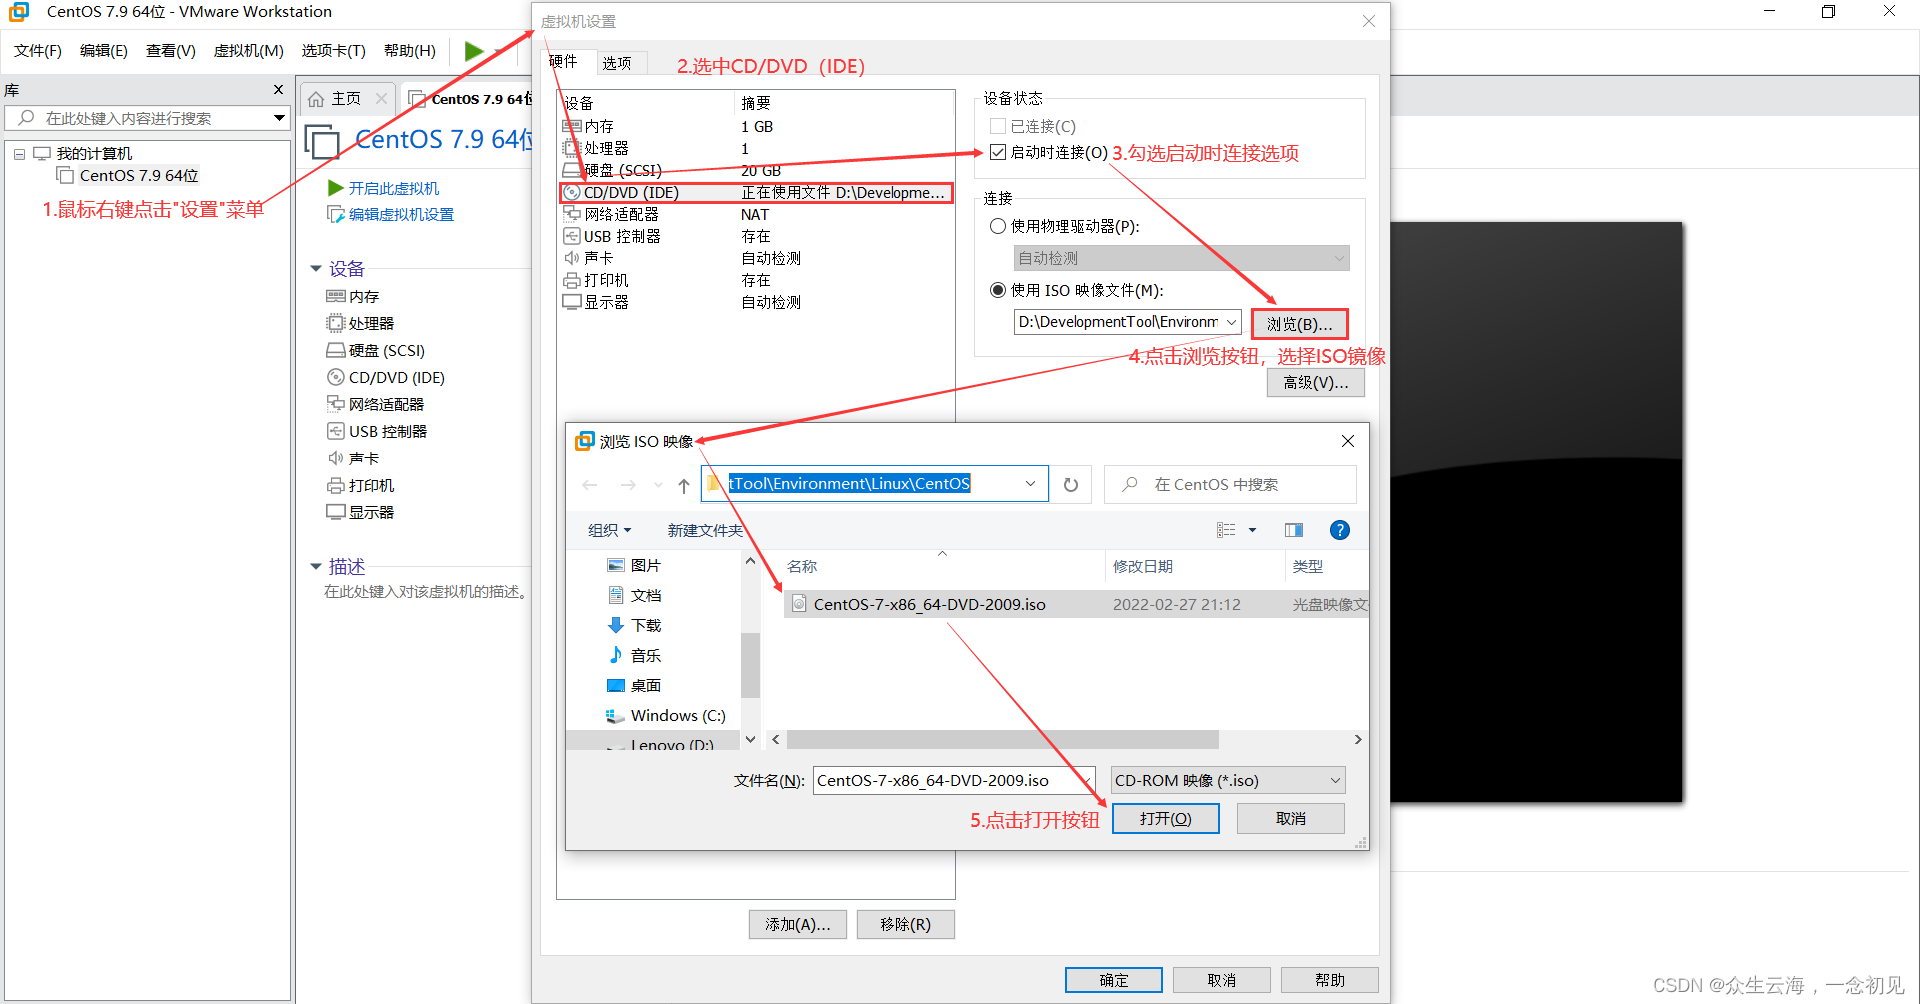Check the 已连接(C) checkbox
Image resolution: width=1920 pixels, height=1004 pixels.
pyautogui.click(x=997, y=126)
